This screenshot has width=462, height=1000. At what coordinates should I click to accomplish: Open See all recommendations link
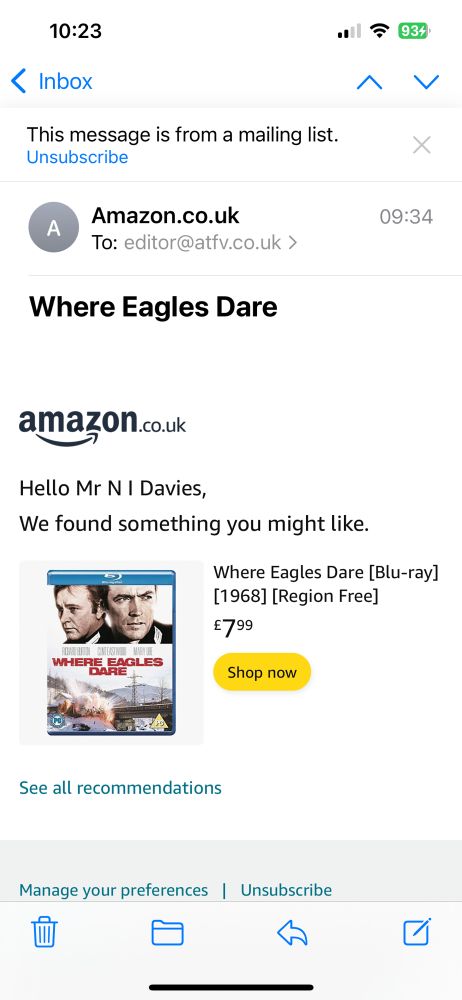120,788
